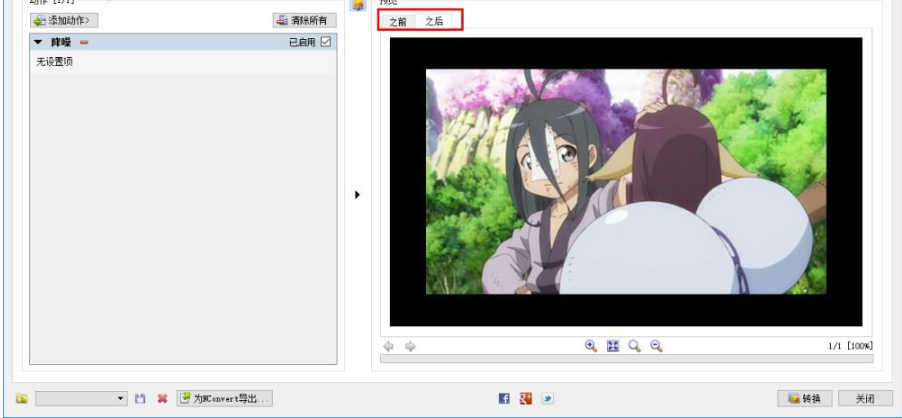The image size is (902, 418).
Task: Uncheck the 已启用 (enabled) checkbox
Action: click(326, 41)
